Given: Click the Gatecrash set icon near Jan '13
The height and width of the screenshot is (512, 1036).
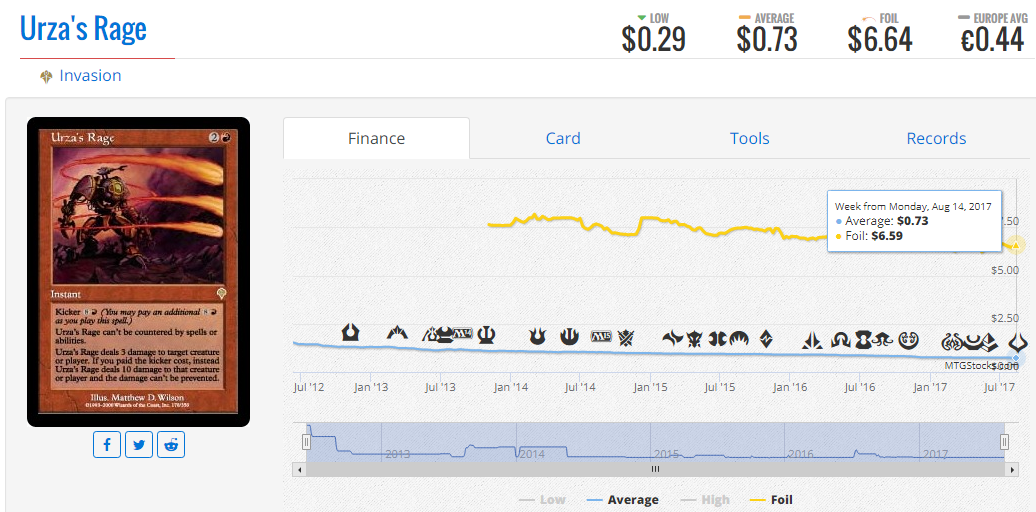Looking at the screenshot, I should (397, 334).
